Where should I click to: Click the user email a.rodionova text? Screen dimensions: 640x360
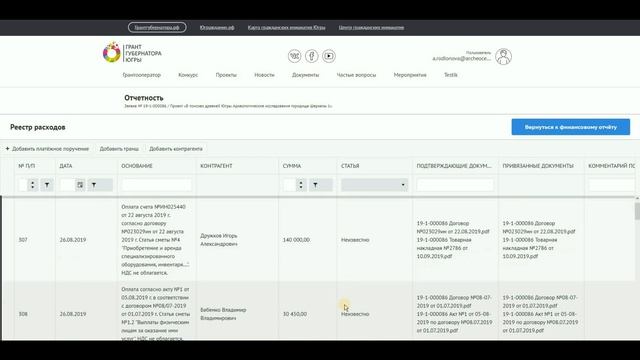point(462,59)
